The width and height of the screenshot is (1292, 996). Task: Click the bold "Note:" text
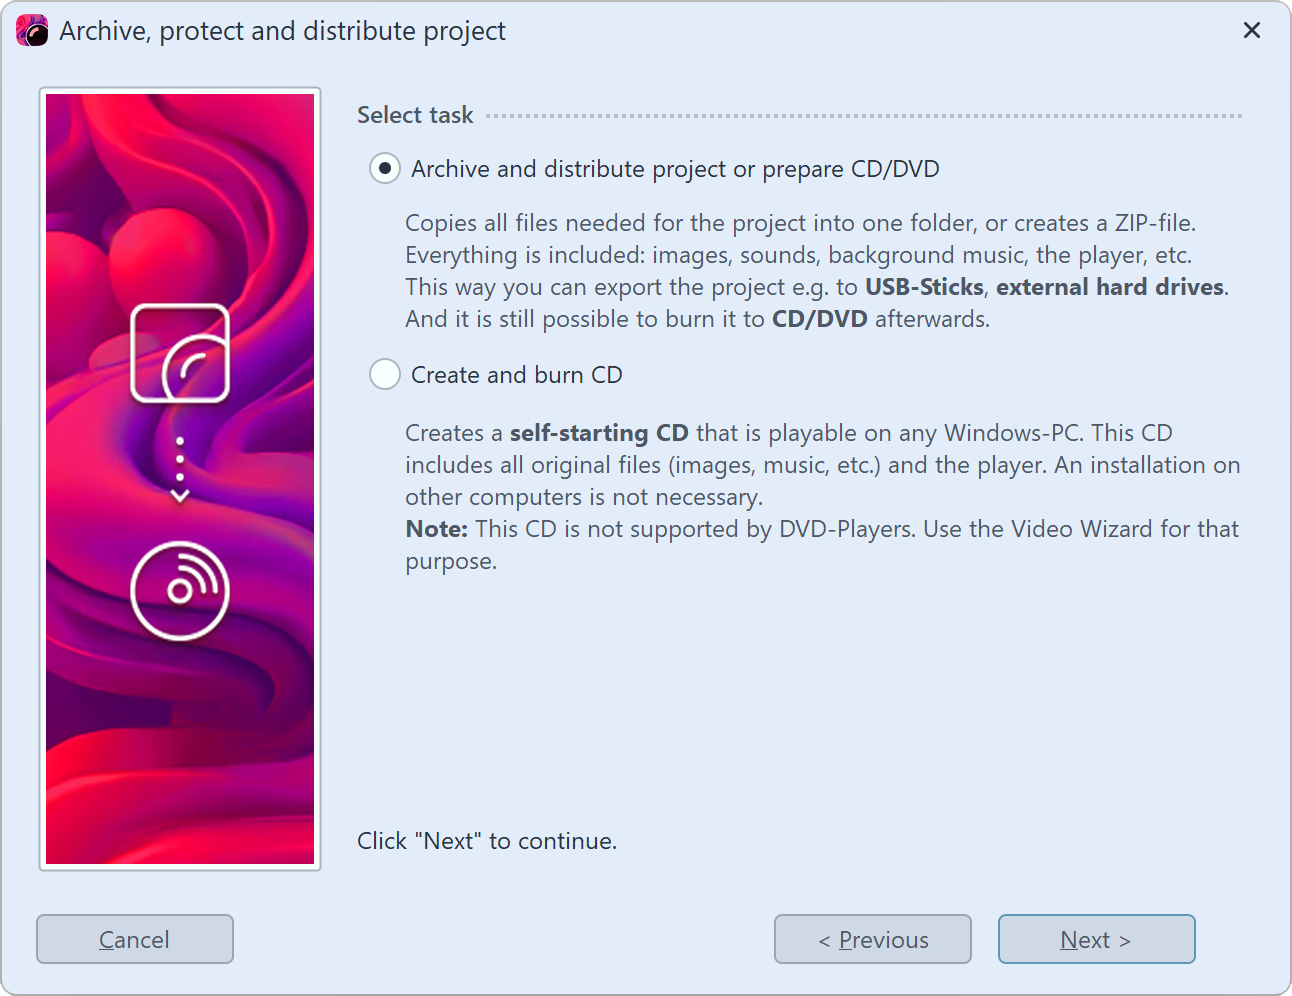click(436, 529)
